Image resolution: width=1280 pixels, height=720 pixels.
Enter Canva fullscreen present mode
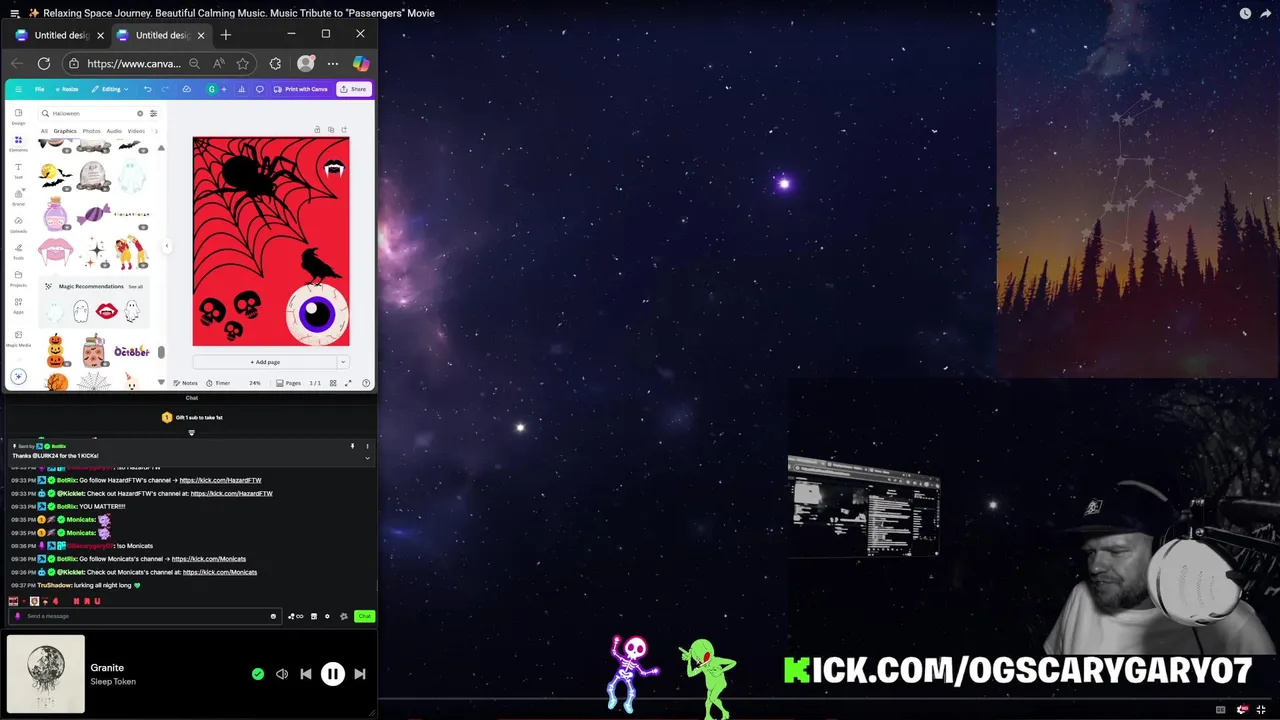click(x=348, y=383)
